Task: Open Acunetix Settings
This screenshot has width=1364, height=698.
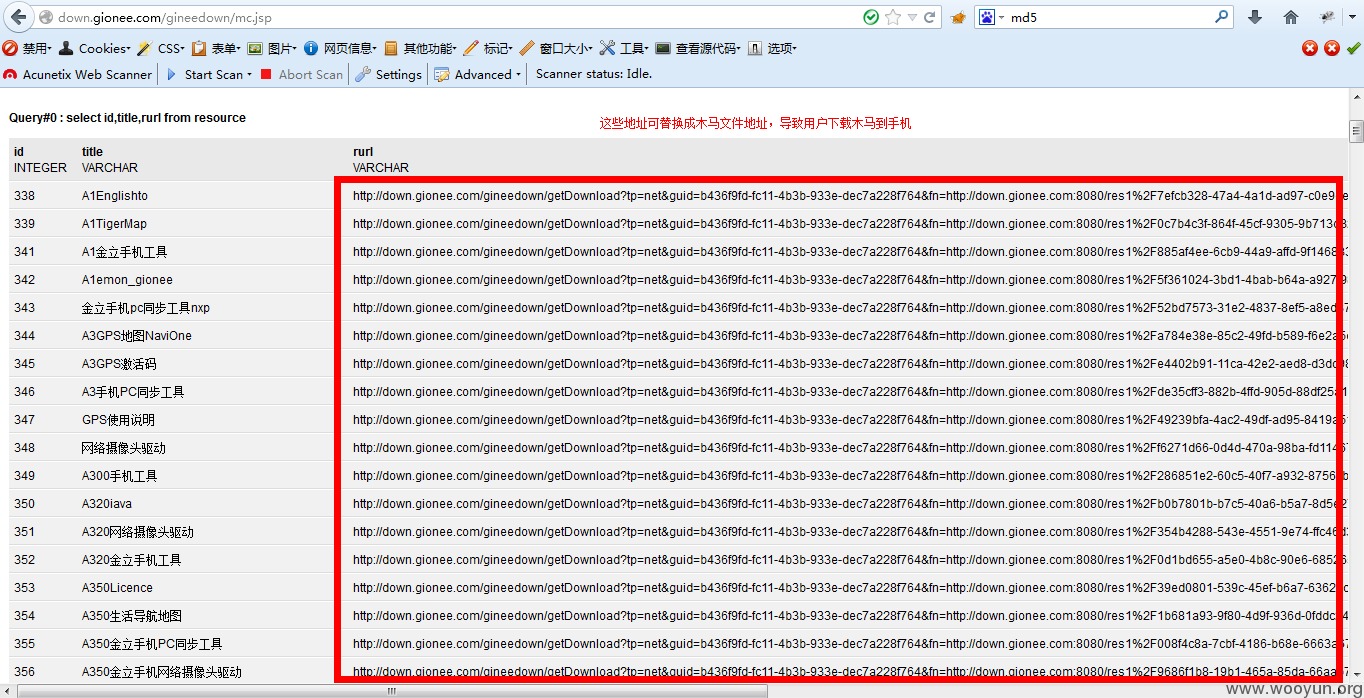Action: [389, 74]
